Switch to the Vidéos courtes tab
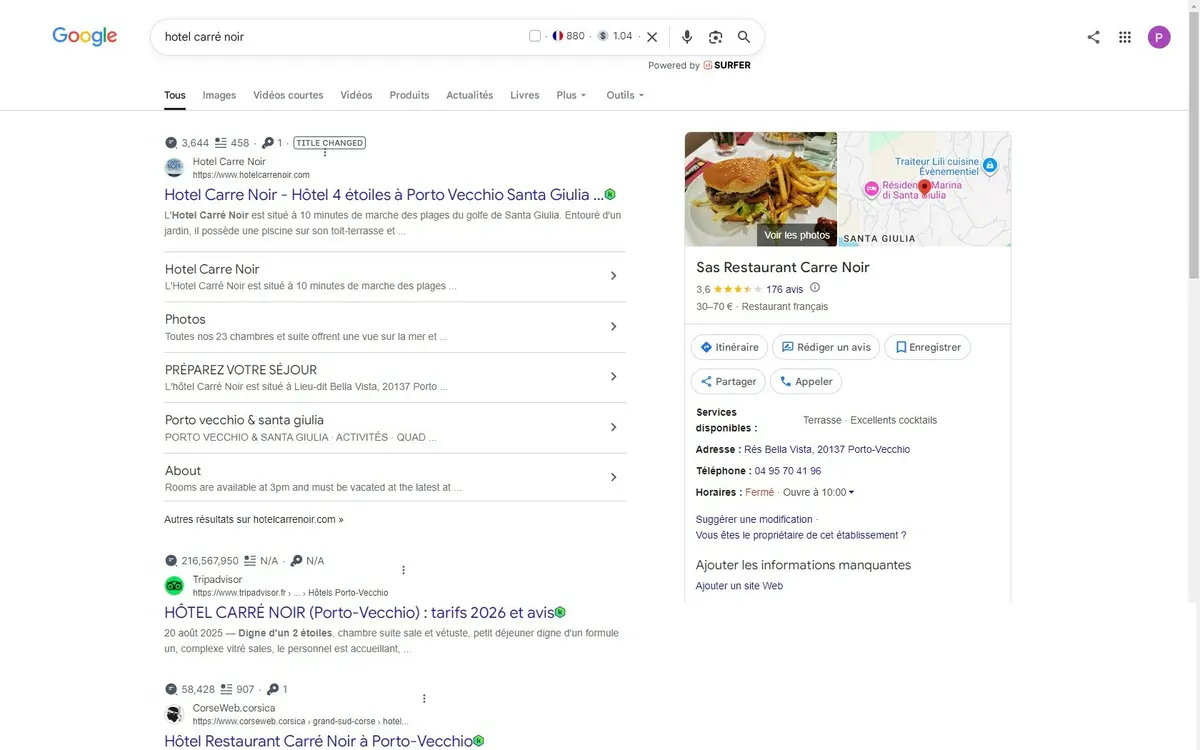This screenshot has width=1200, height=750. click(288, 95)
